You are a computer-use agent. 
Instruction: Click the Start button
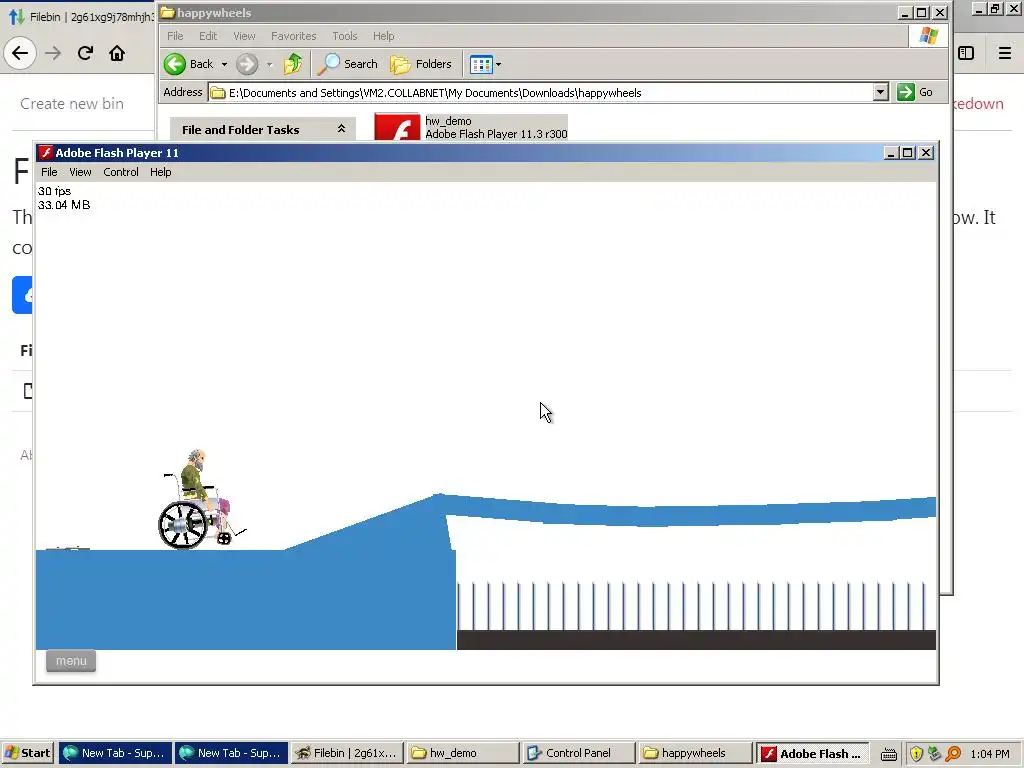(28, 753)
